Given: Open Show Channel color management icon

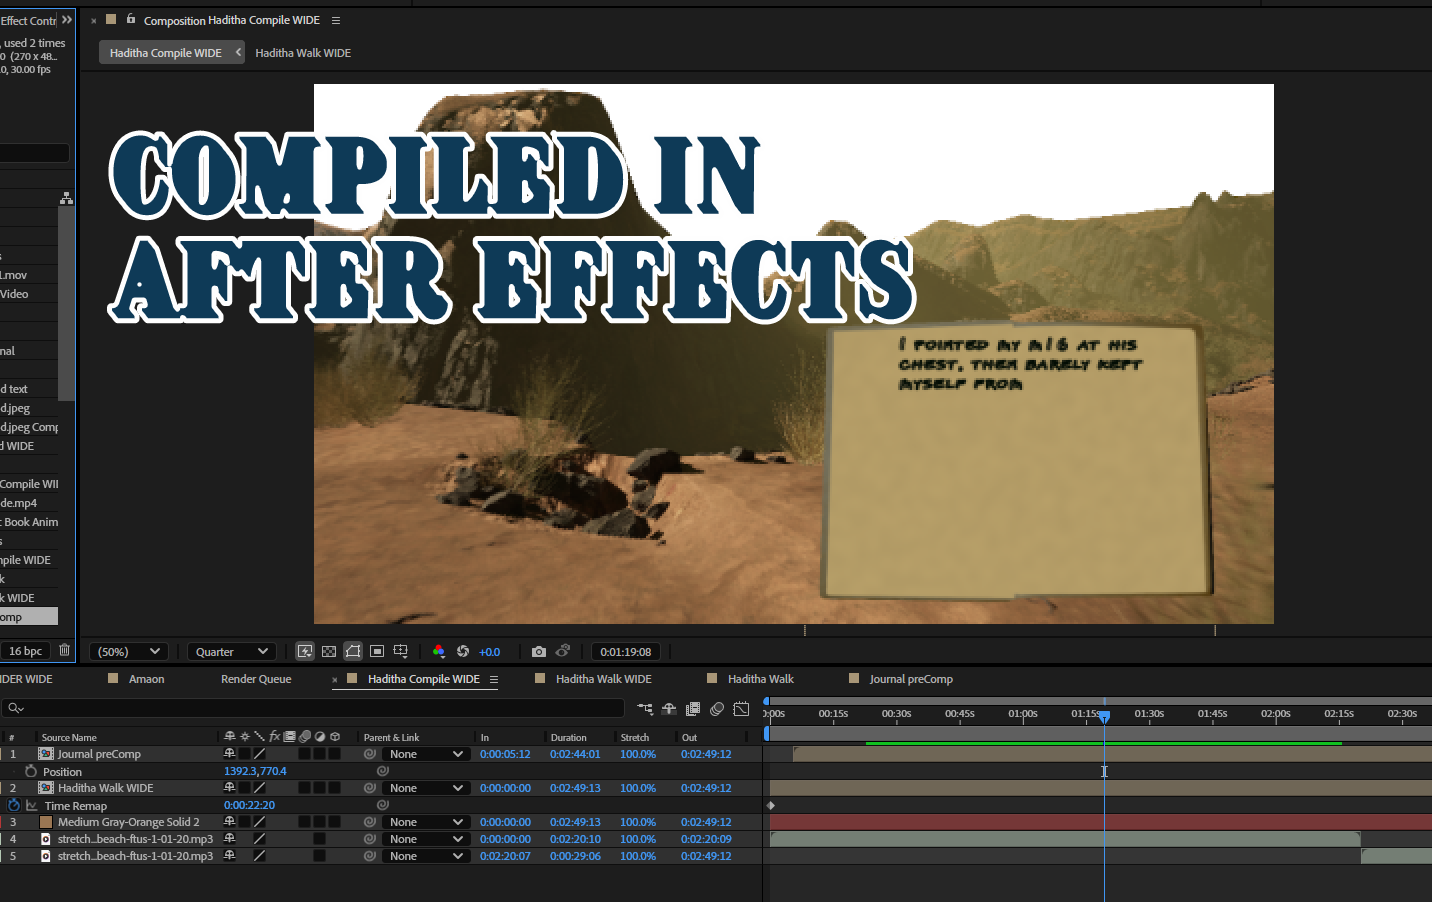Looking at the screenshot, I should click(438, 651).
